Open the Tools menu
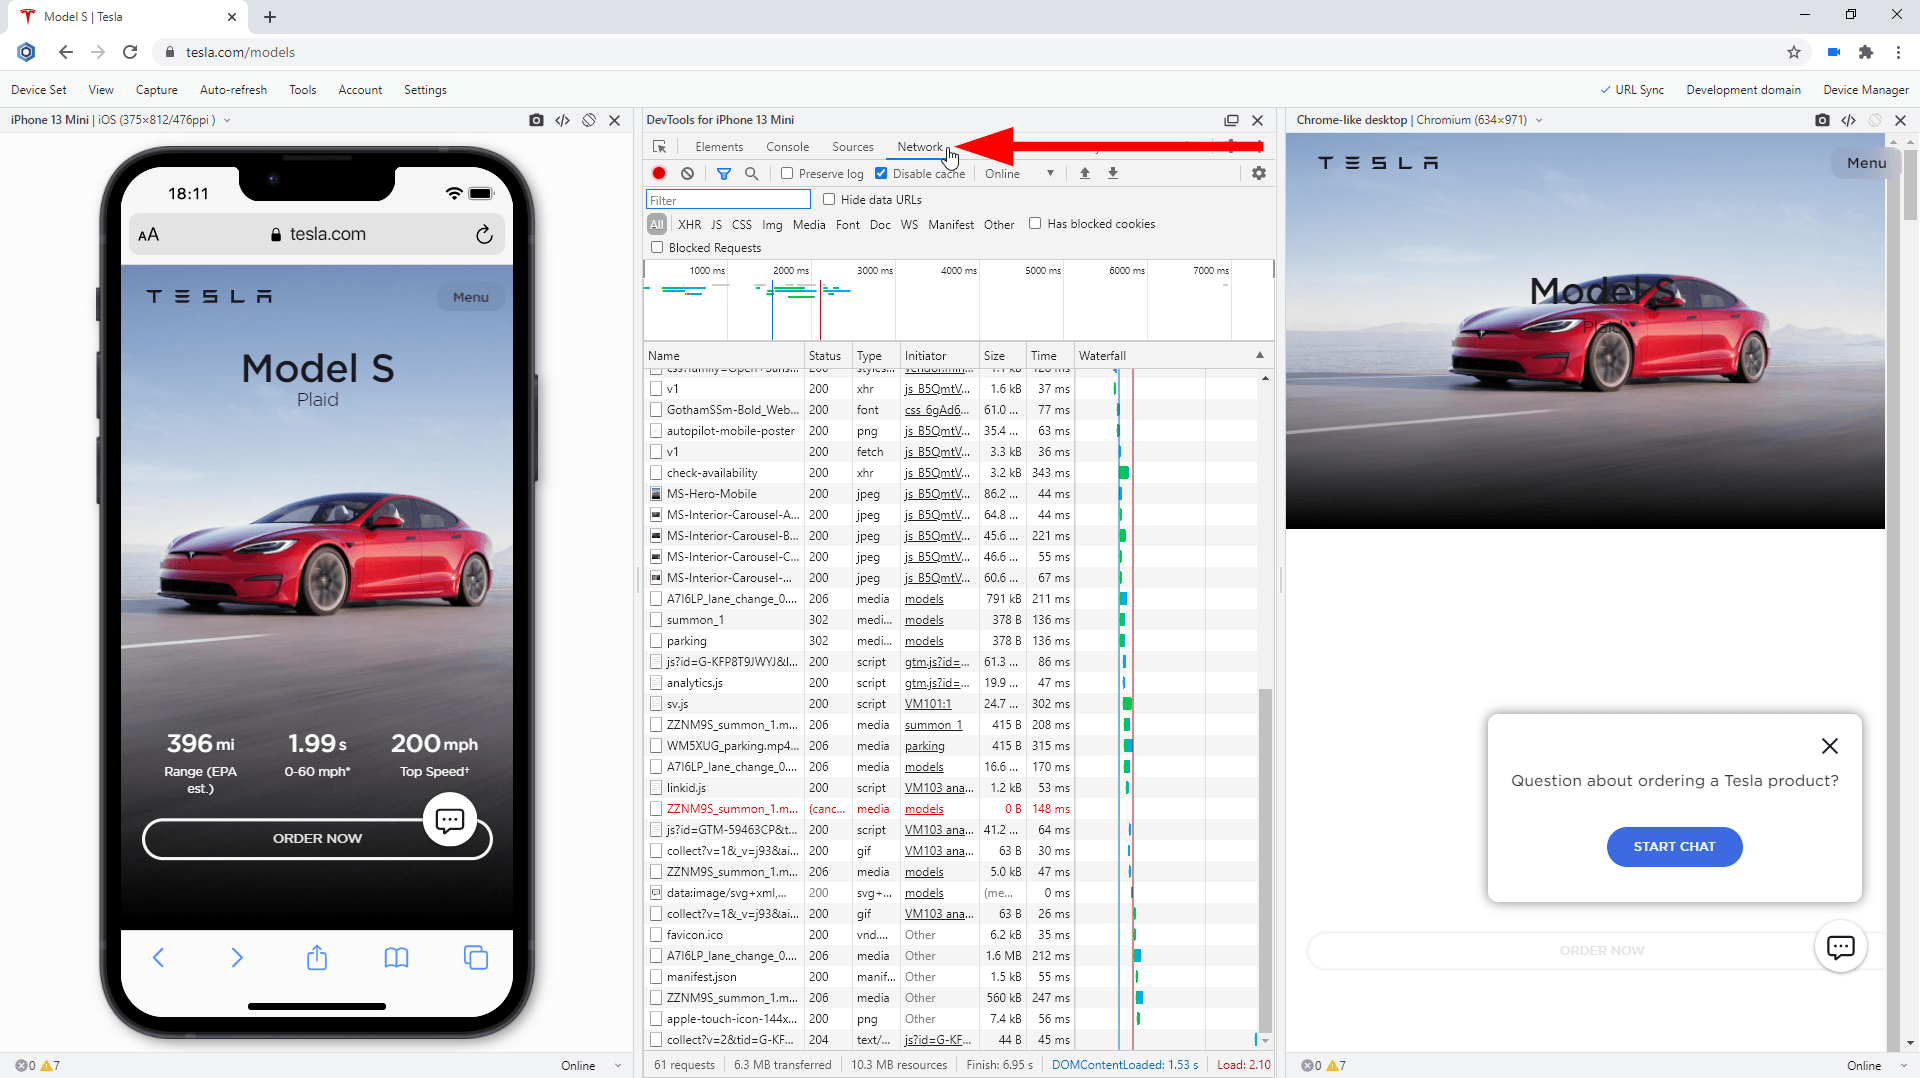The width and height of the screenshot is (1920, 1078). pos(303,90)
